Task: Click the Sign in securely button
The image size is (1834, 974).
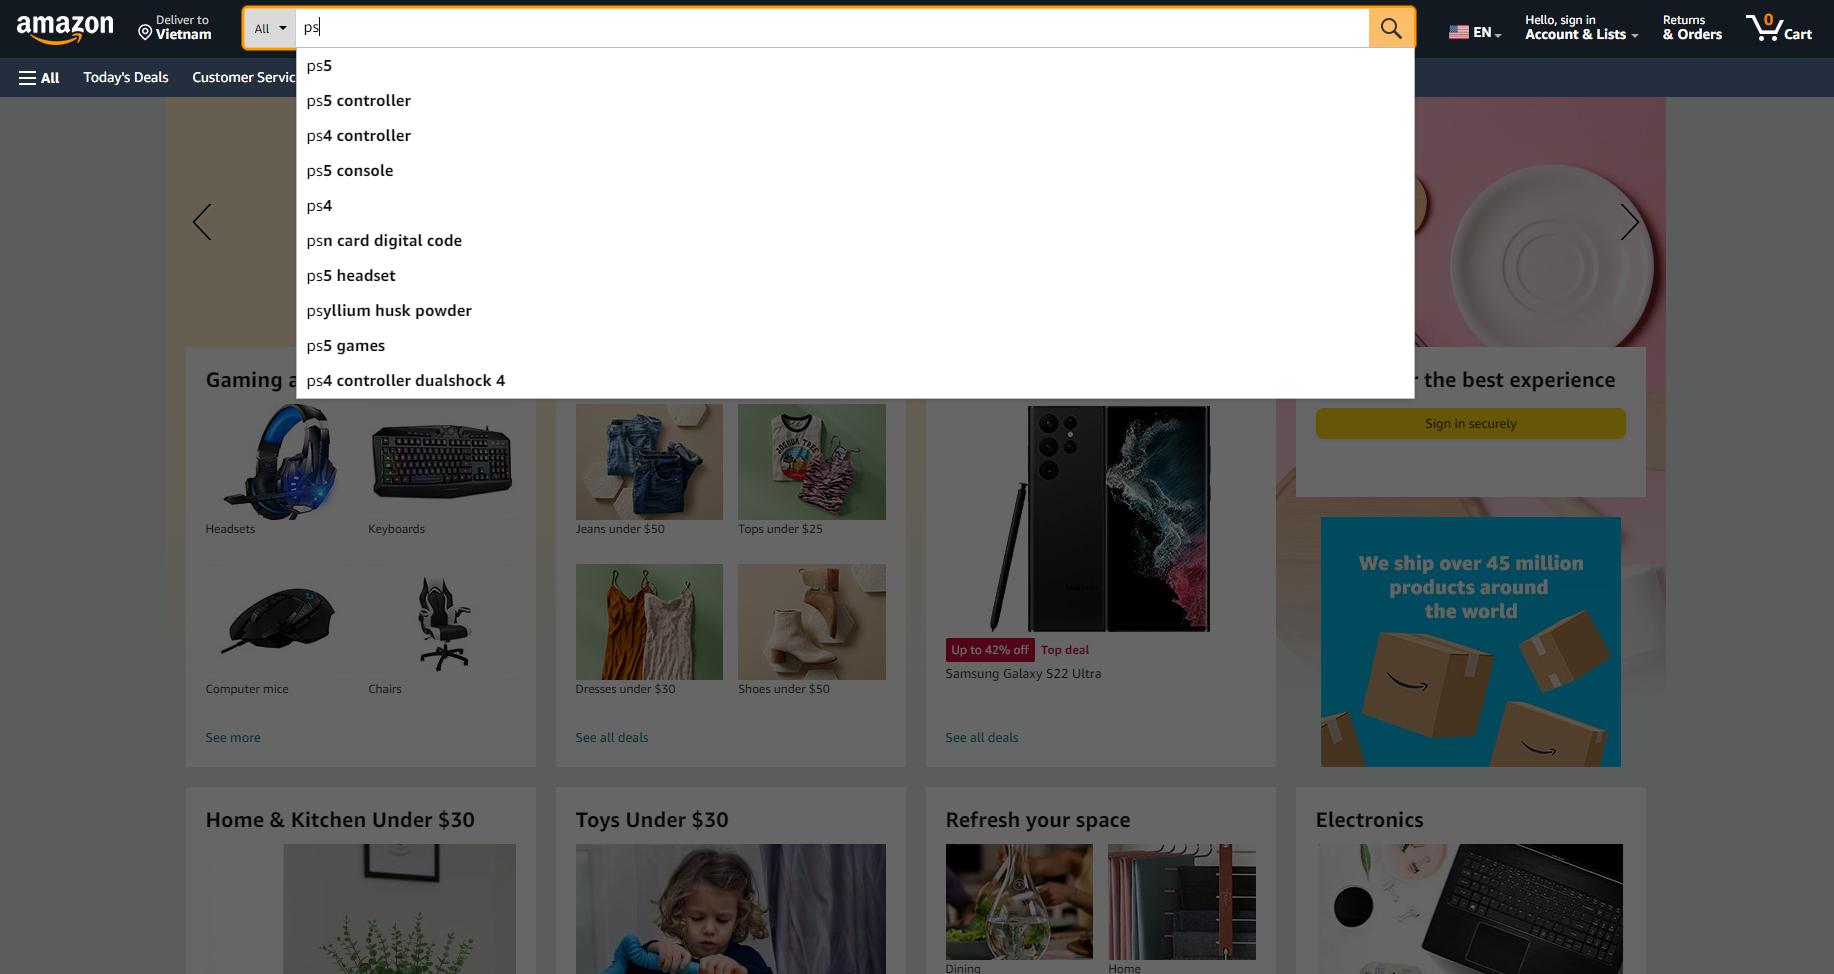Action: coord(1470,424)
